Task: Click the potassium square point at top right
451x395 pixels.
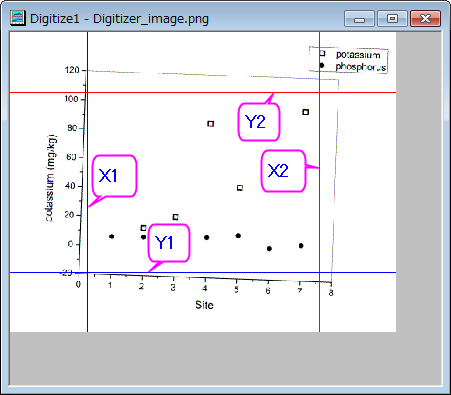Action: tap(305, 112)
